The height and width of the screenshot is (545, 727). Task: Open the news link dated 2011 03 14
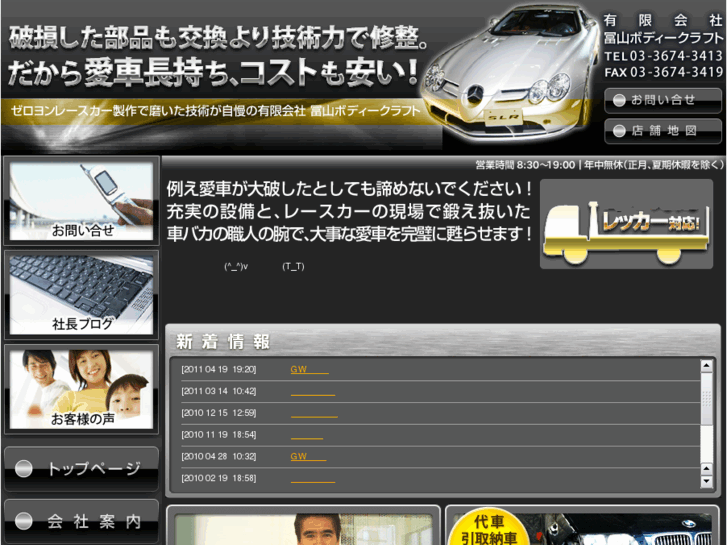click(313, 391)
